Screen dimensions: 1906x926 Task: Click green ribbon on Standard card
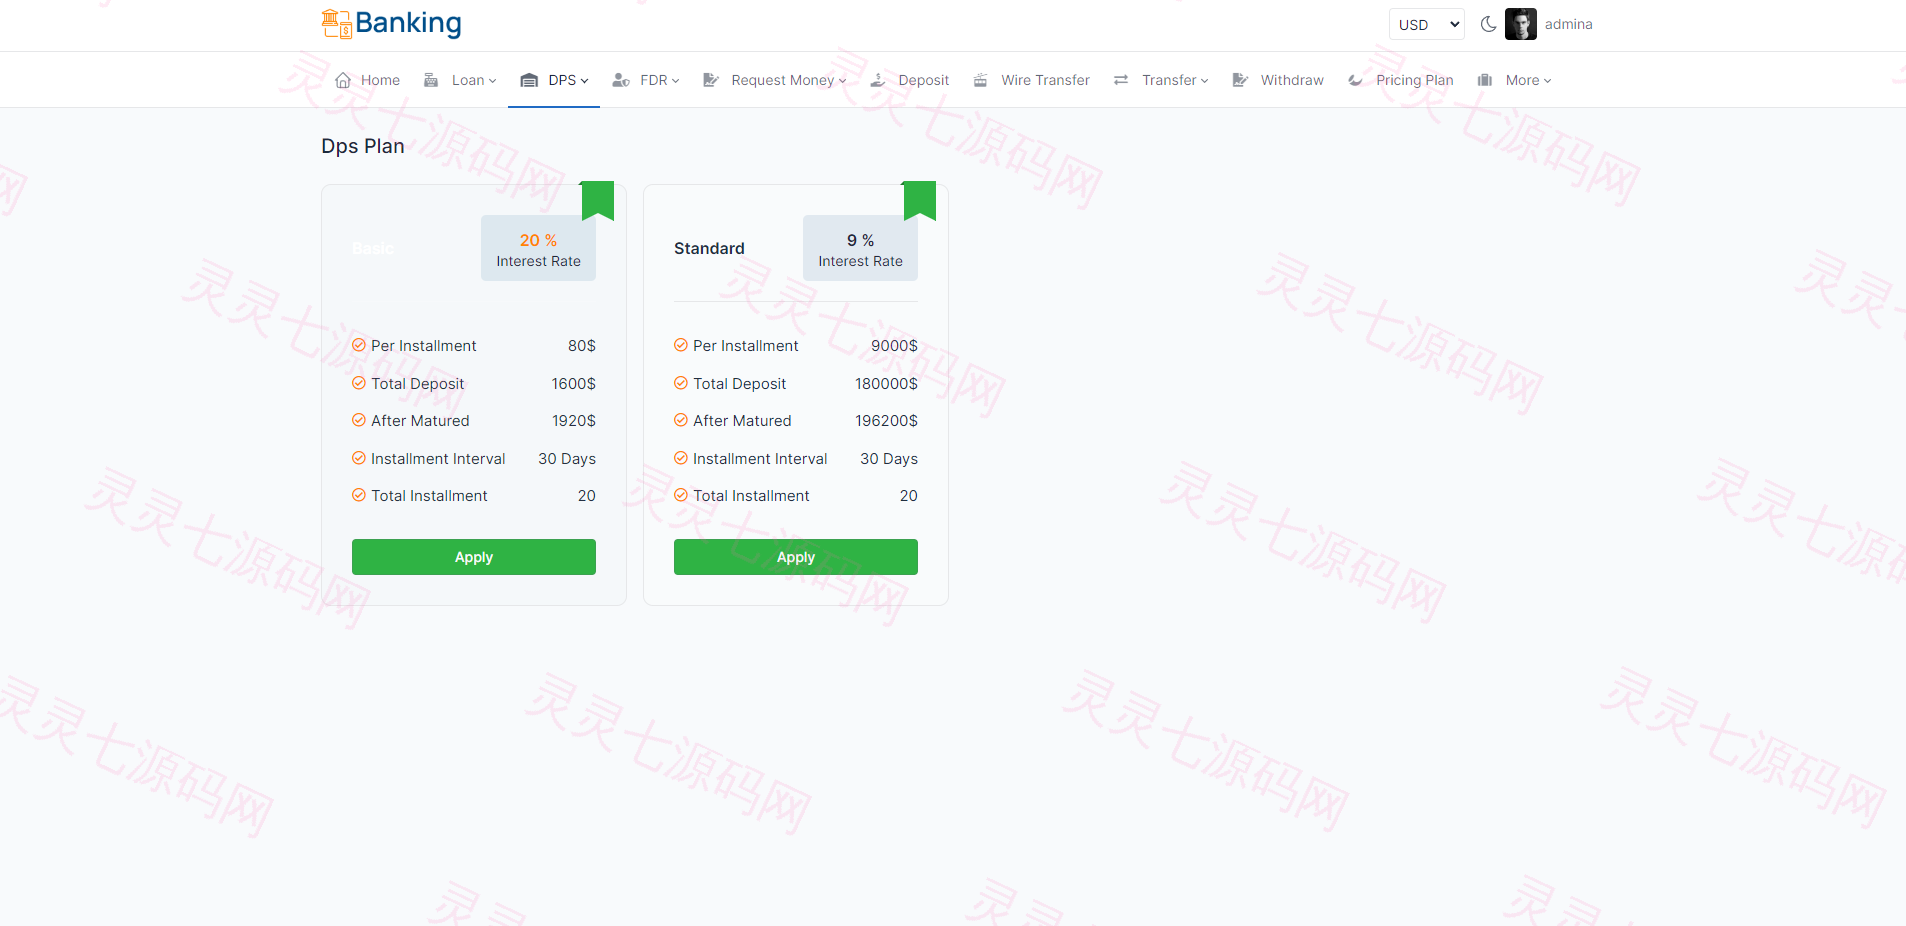[919, 200]
